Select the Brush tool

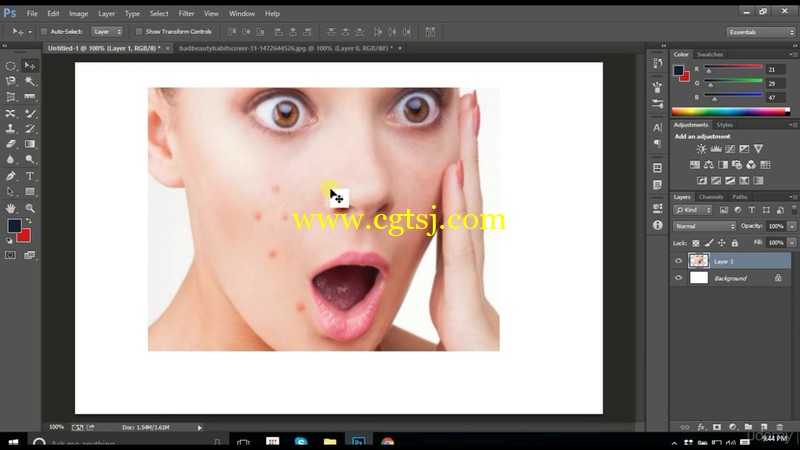tap(30, 113)
